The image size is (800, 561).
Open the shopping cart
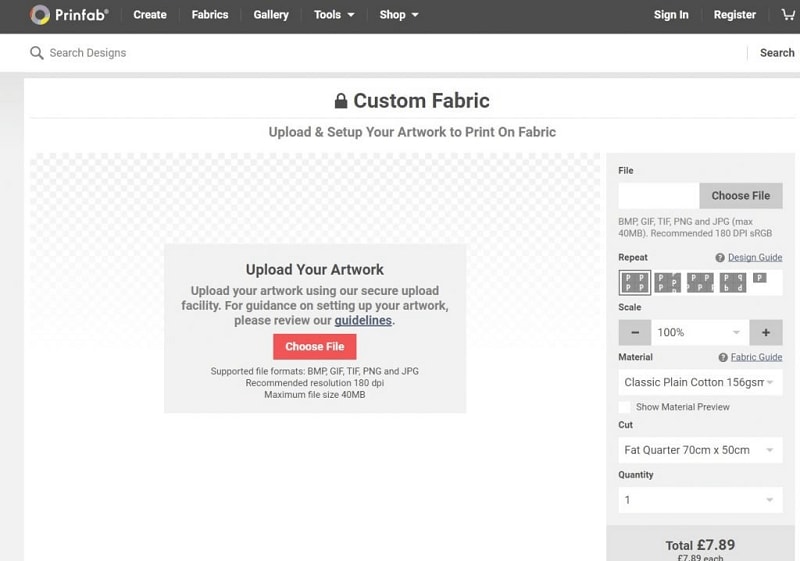pyautogui.click(x=788, y=15)
